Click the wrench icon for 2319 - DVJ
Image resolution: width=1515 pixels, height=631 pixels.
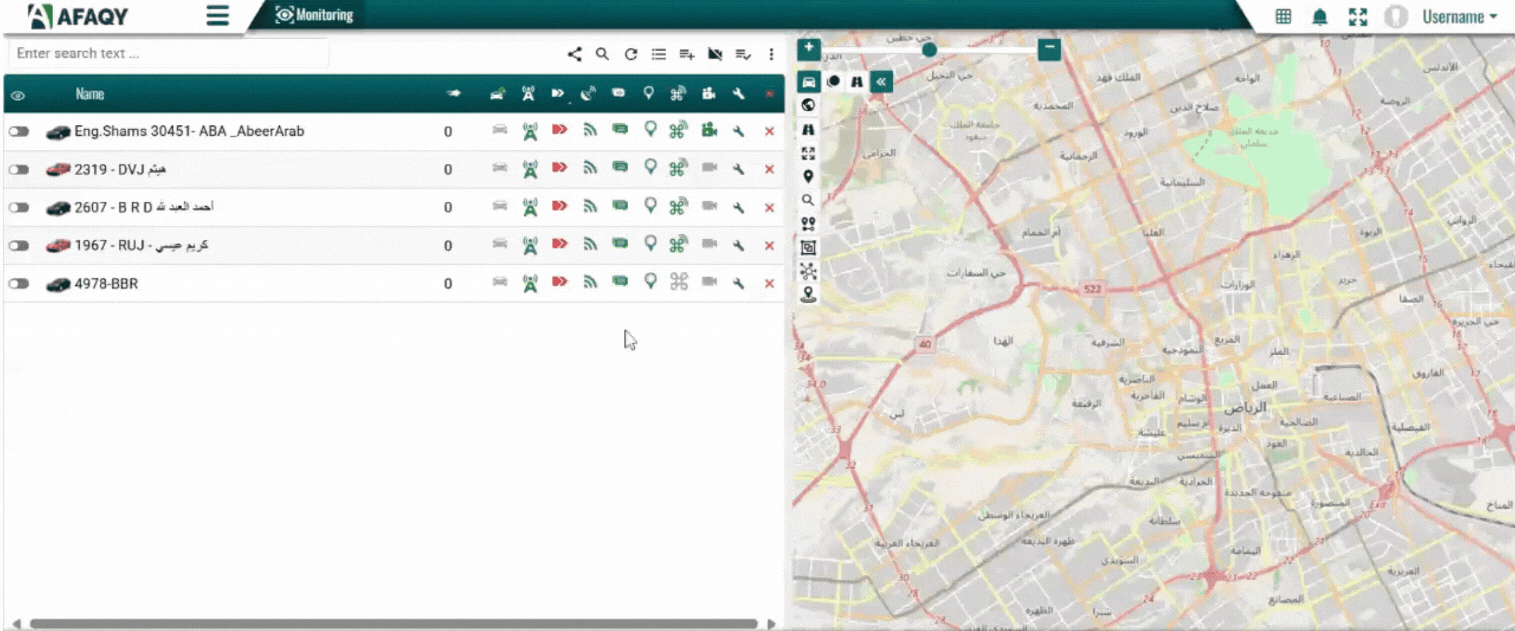point(738,169)
